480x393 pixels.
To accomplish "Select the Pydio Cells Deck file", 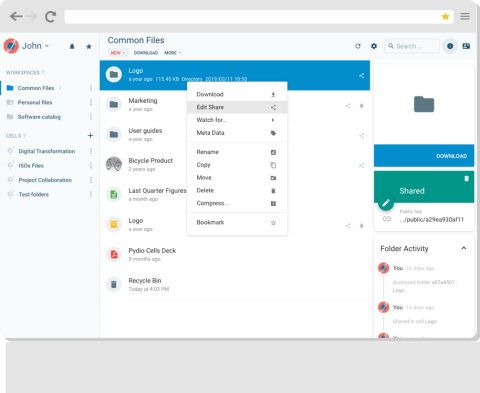I will [x=235, y=255].
